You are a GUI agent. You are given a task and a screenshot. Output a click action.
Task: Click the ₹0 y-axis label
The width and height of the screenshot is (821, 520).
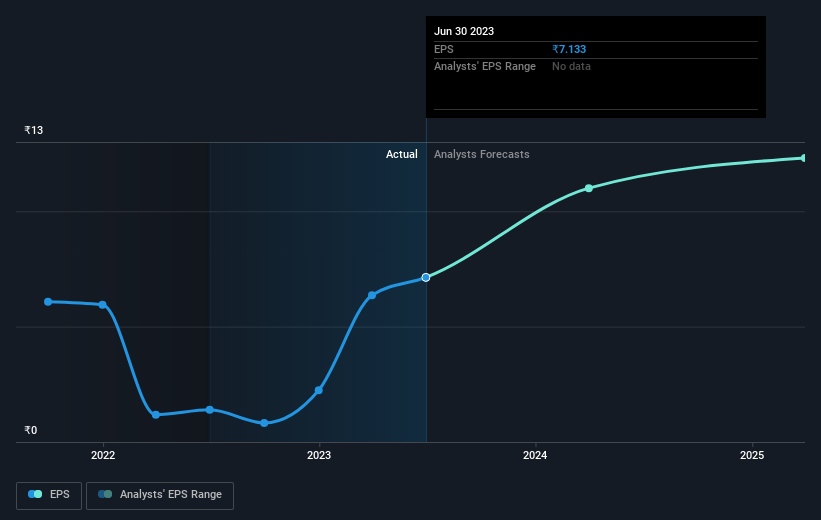30,430
